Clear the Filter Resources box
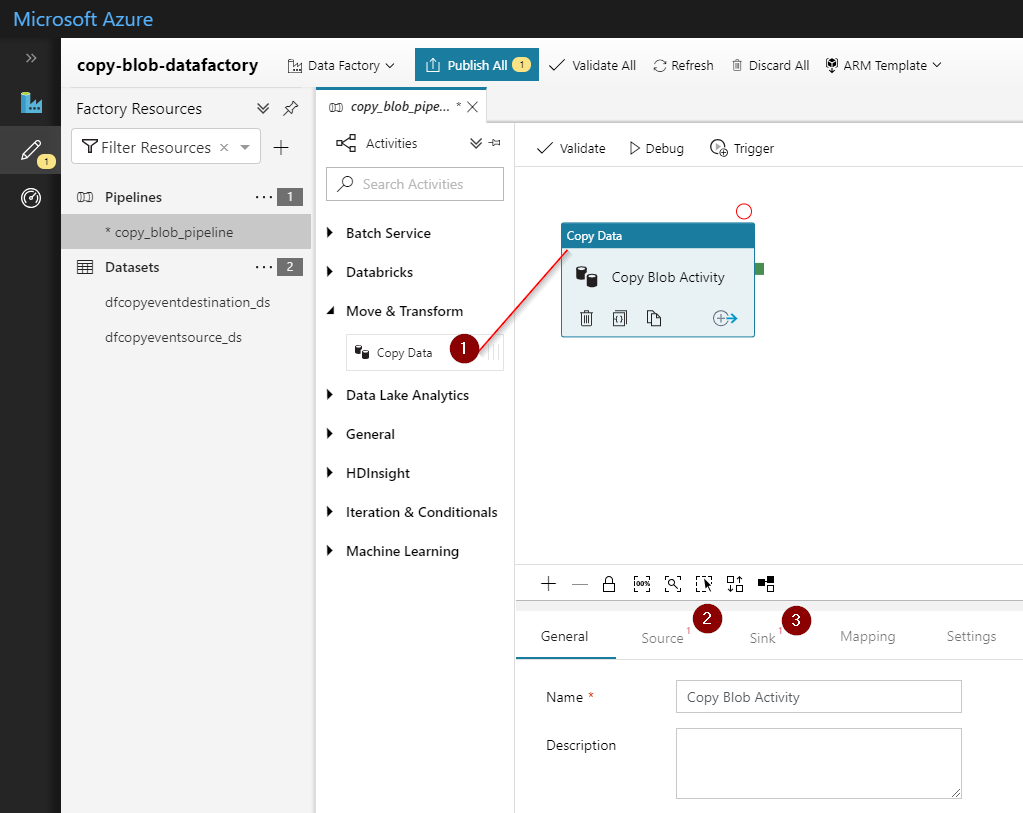 (x=224, y=147)
